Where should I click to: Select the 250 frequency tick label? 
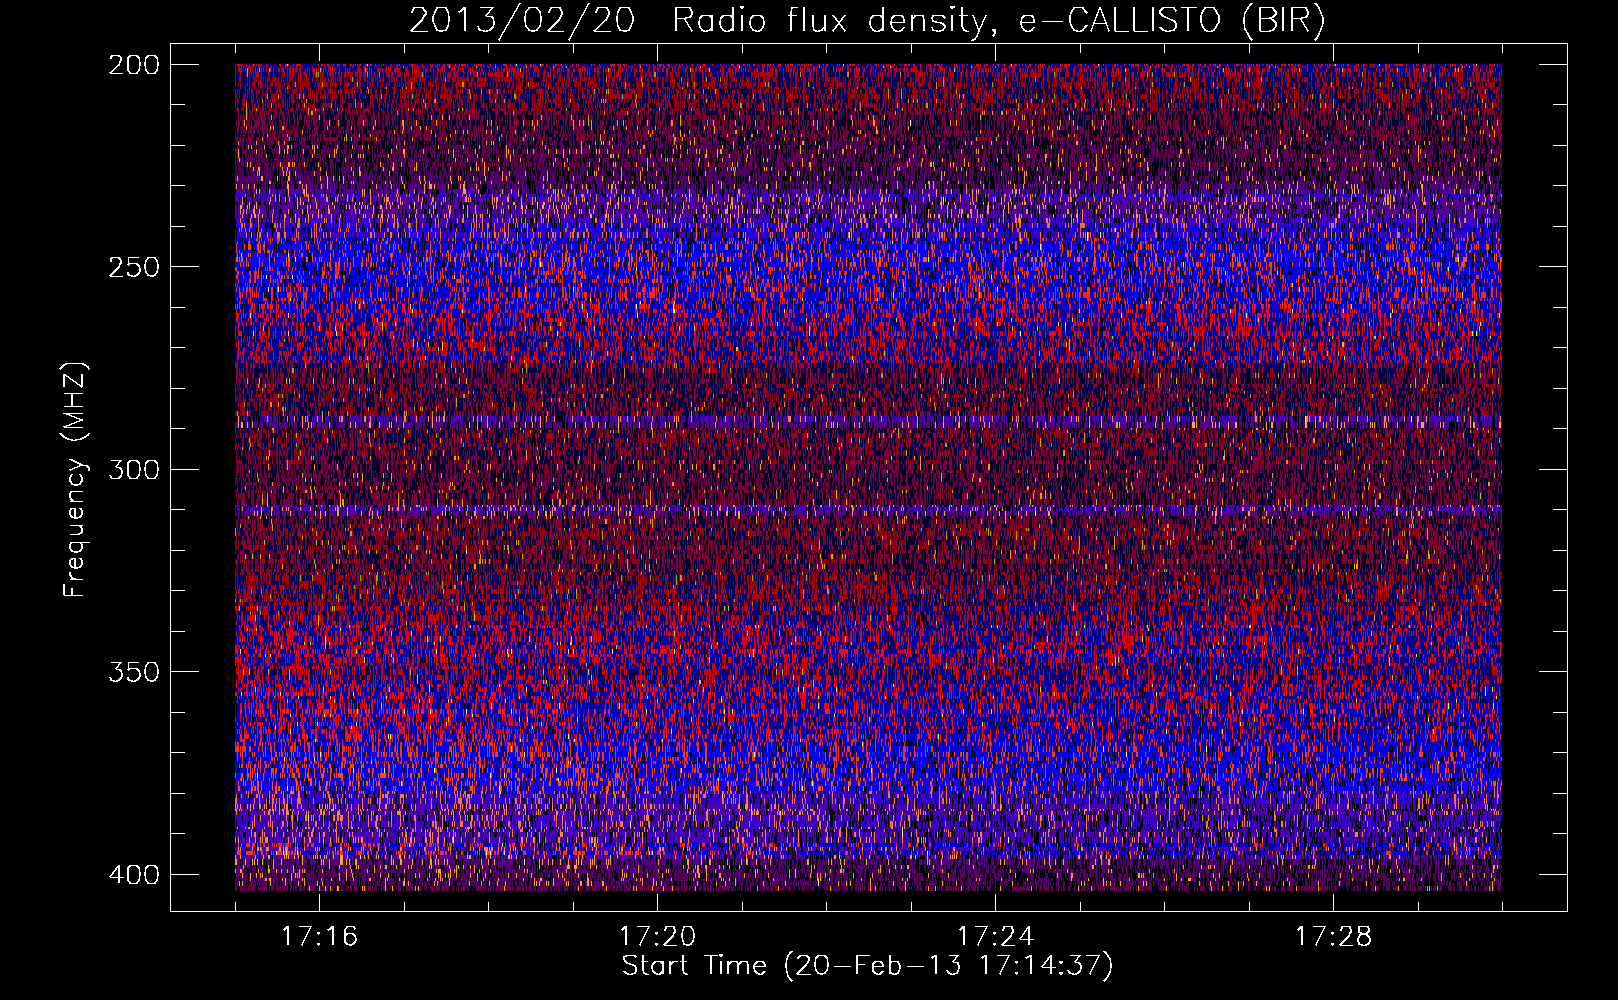click(134, 267)
